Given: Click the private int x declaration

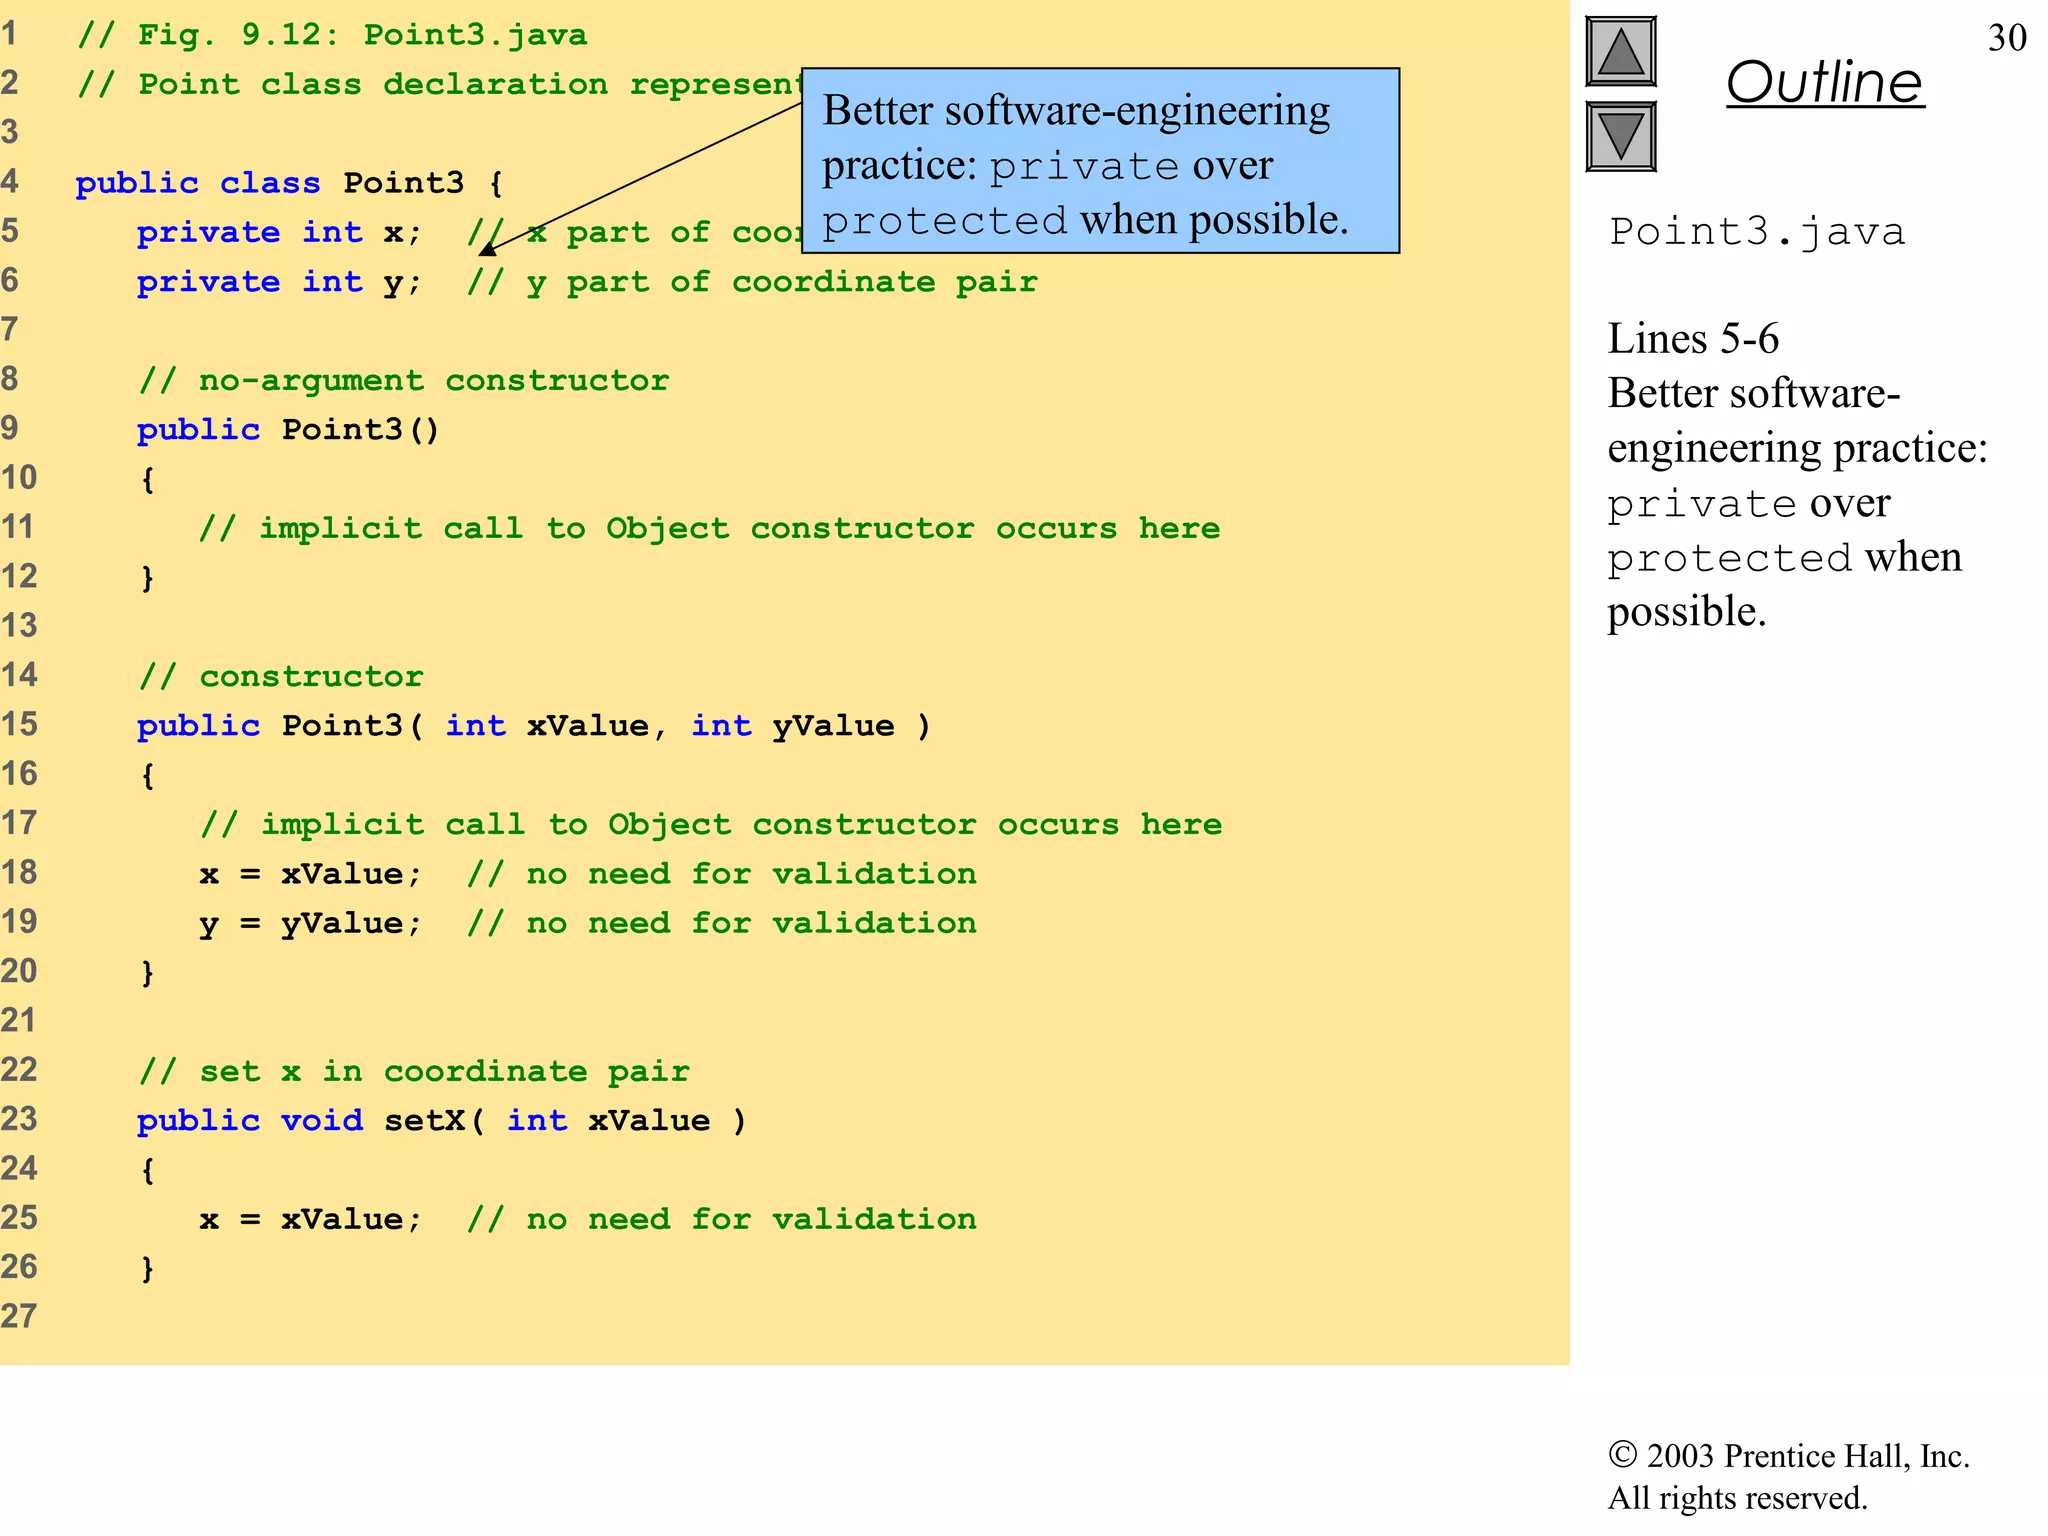Looking at the screenshot, I should coord(279,233).
